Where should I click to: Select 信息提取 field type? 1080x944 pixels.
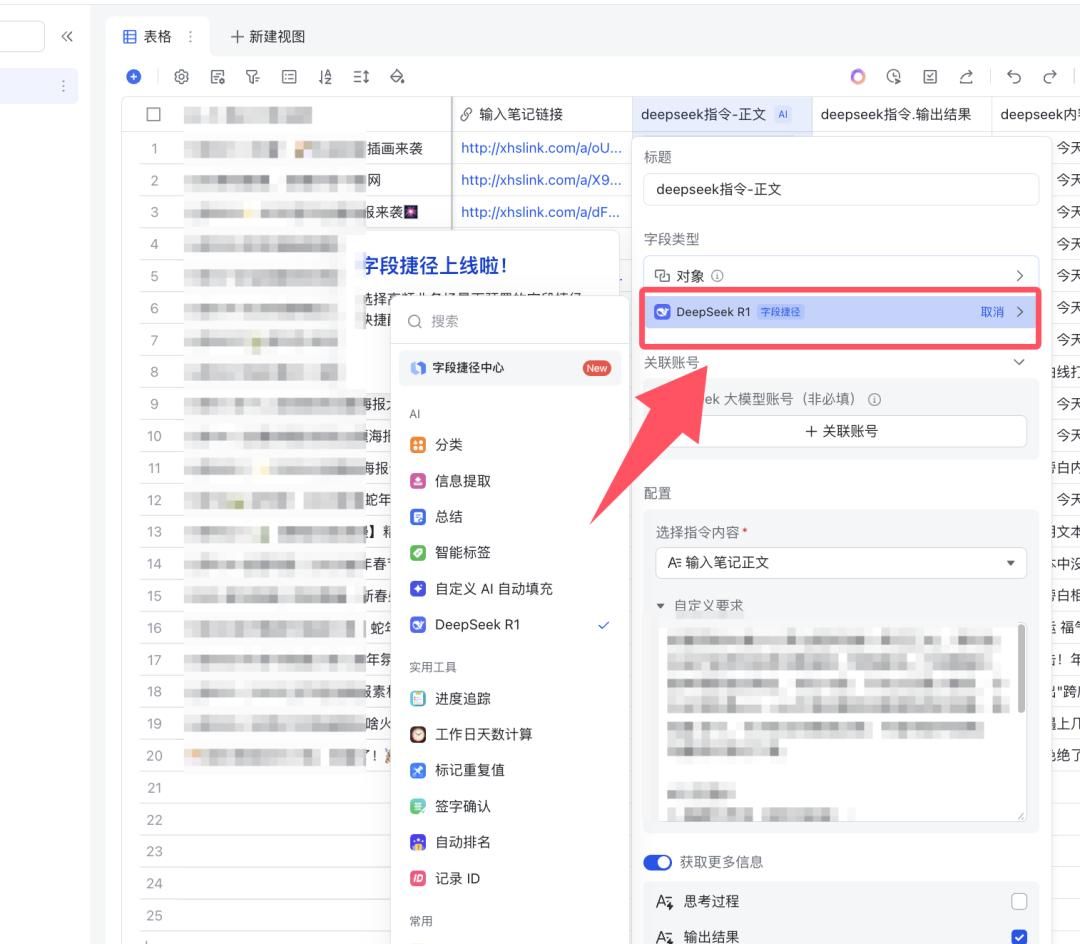510,481
